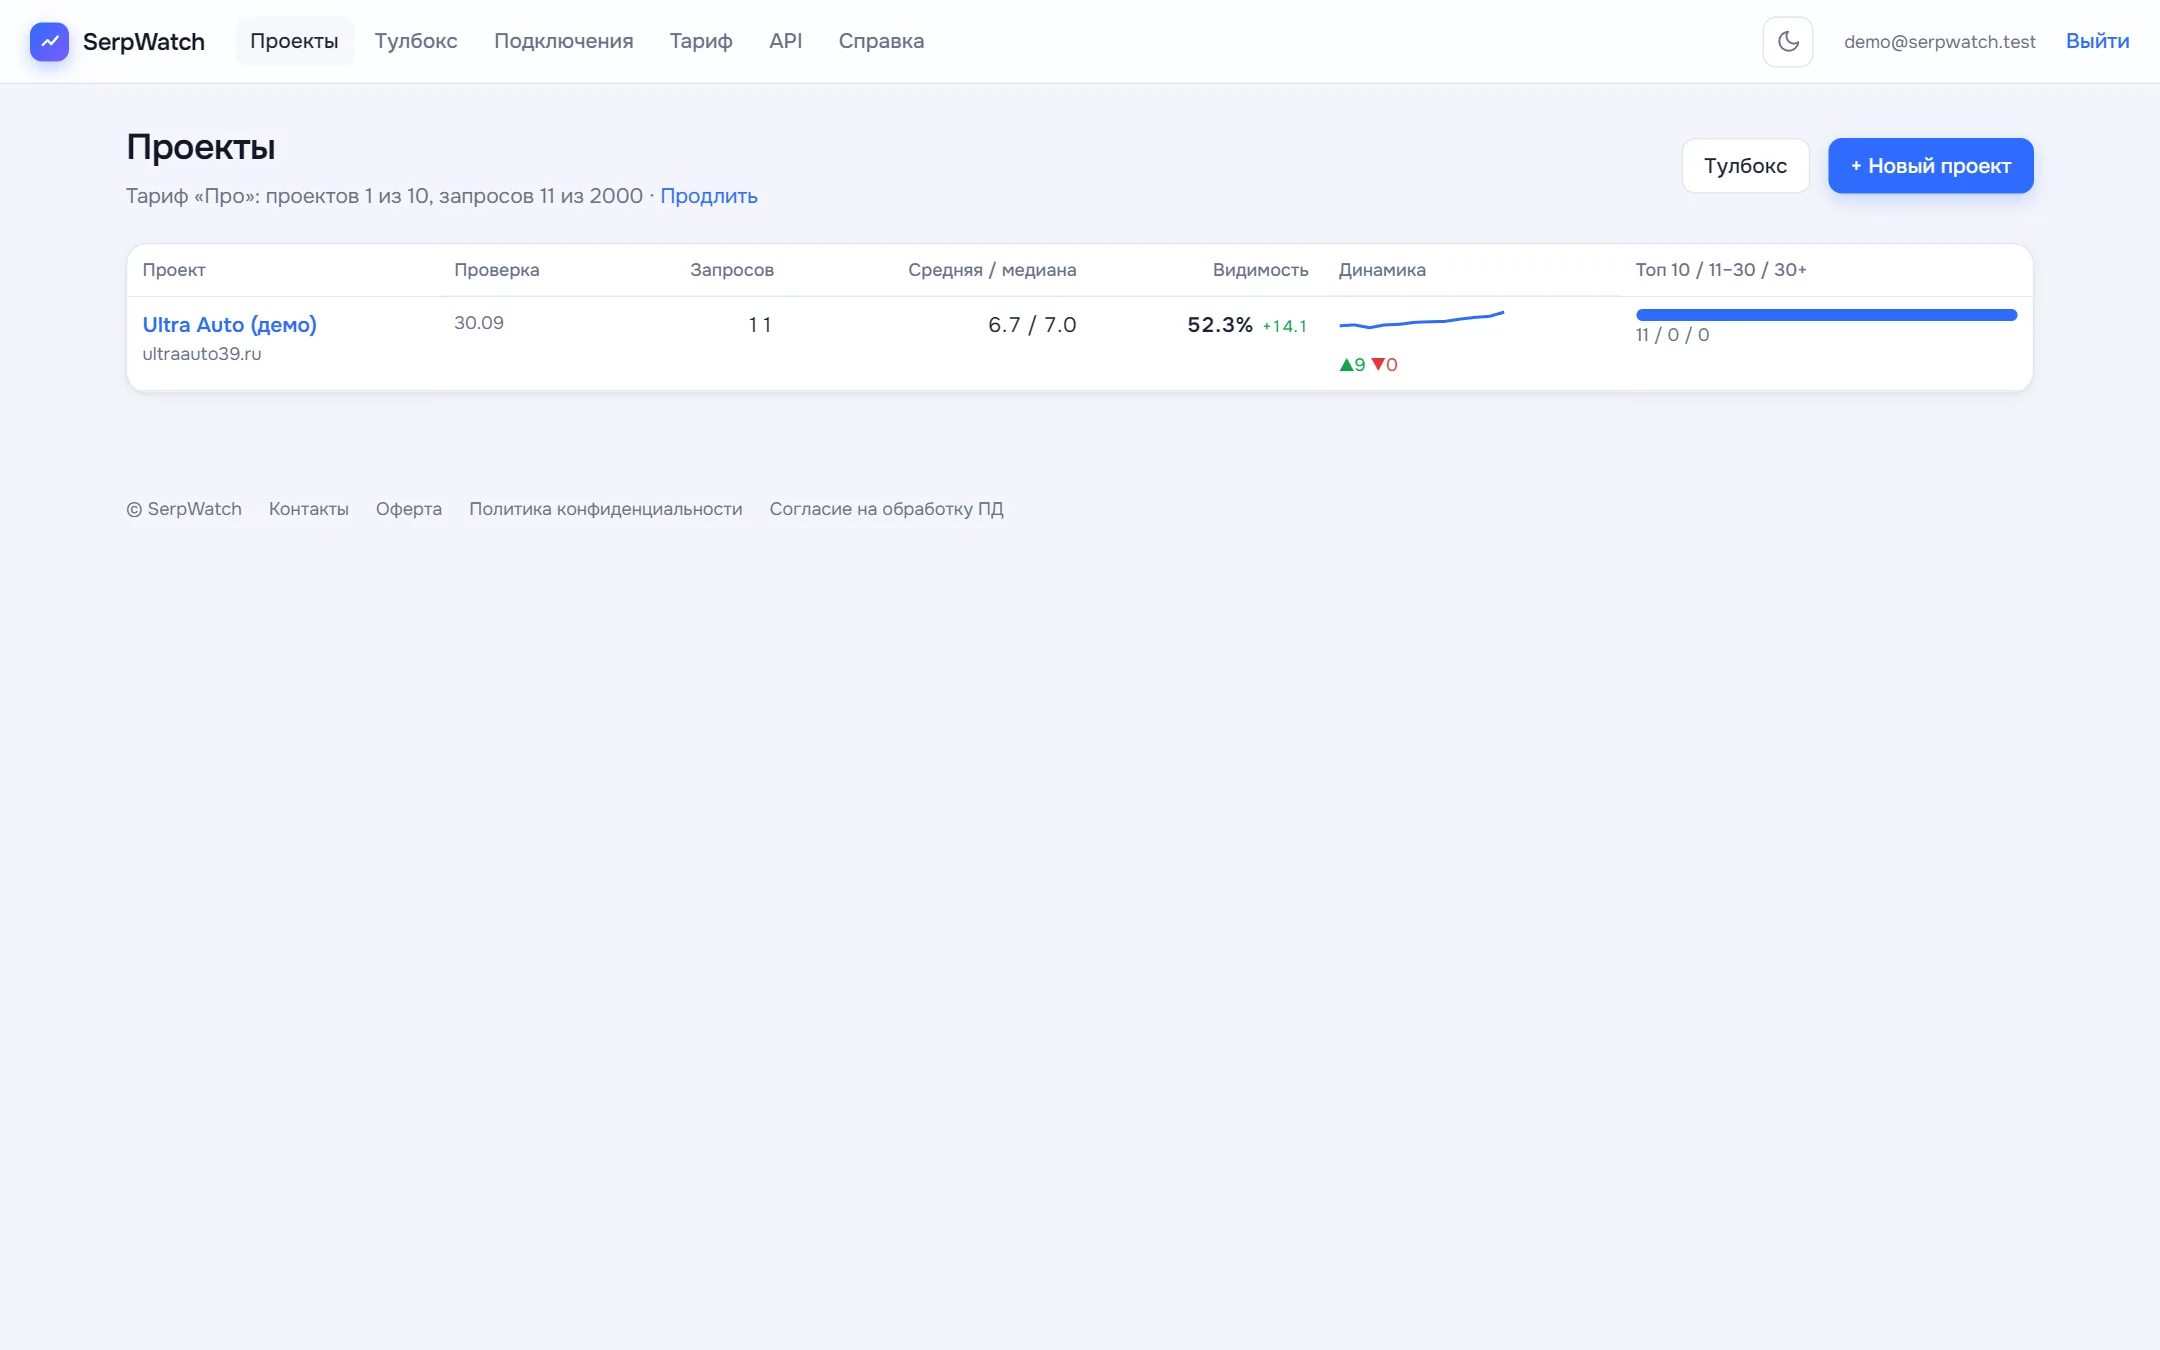Click the +14.1 visibility change
Screen dimensions: 2160x1350
(x=1285, y=326)
